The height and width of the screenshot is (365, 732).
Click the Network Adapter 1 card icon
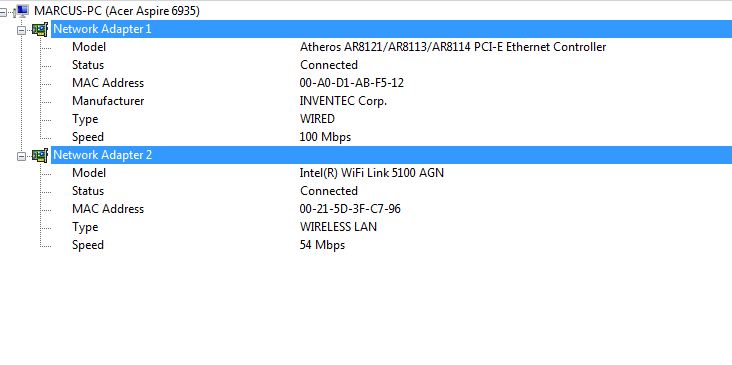click(x=40, y=29)
